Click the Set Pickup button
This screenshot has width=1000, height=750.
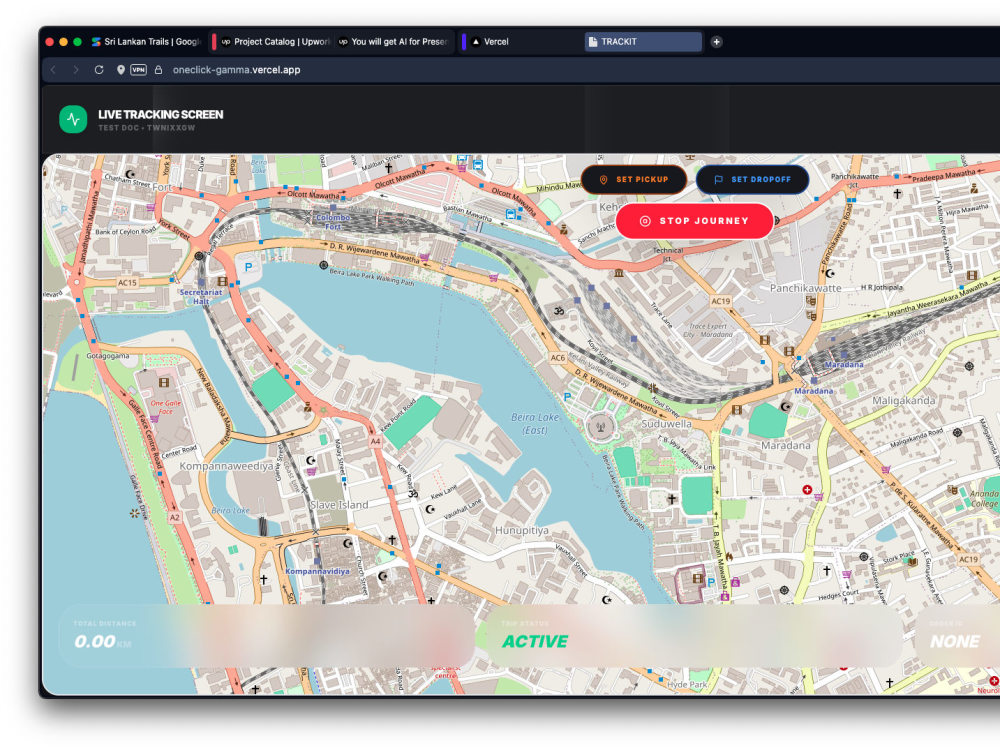(x=634, y=180)
